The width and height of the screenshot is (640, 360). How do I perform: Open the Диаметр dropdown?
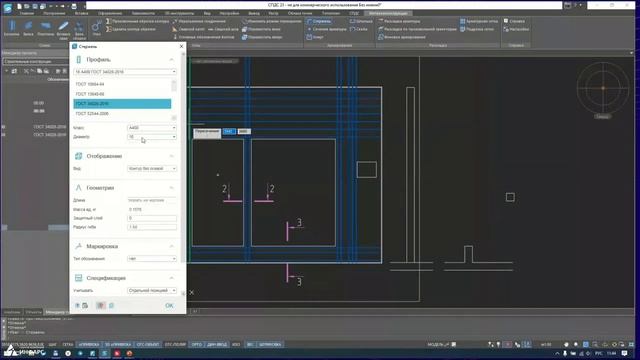(152, 137)
